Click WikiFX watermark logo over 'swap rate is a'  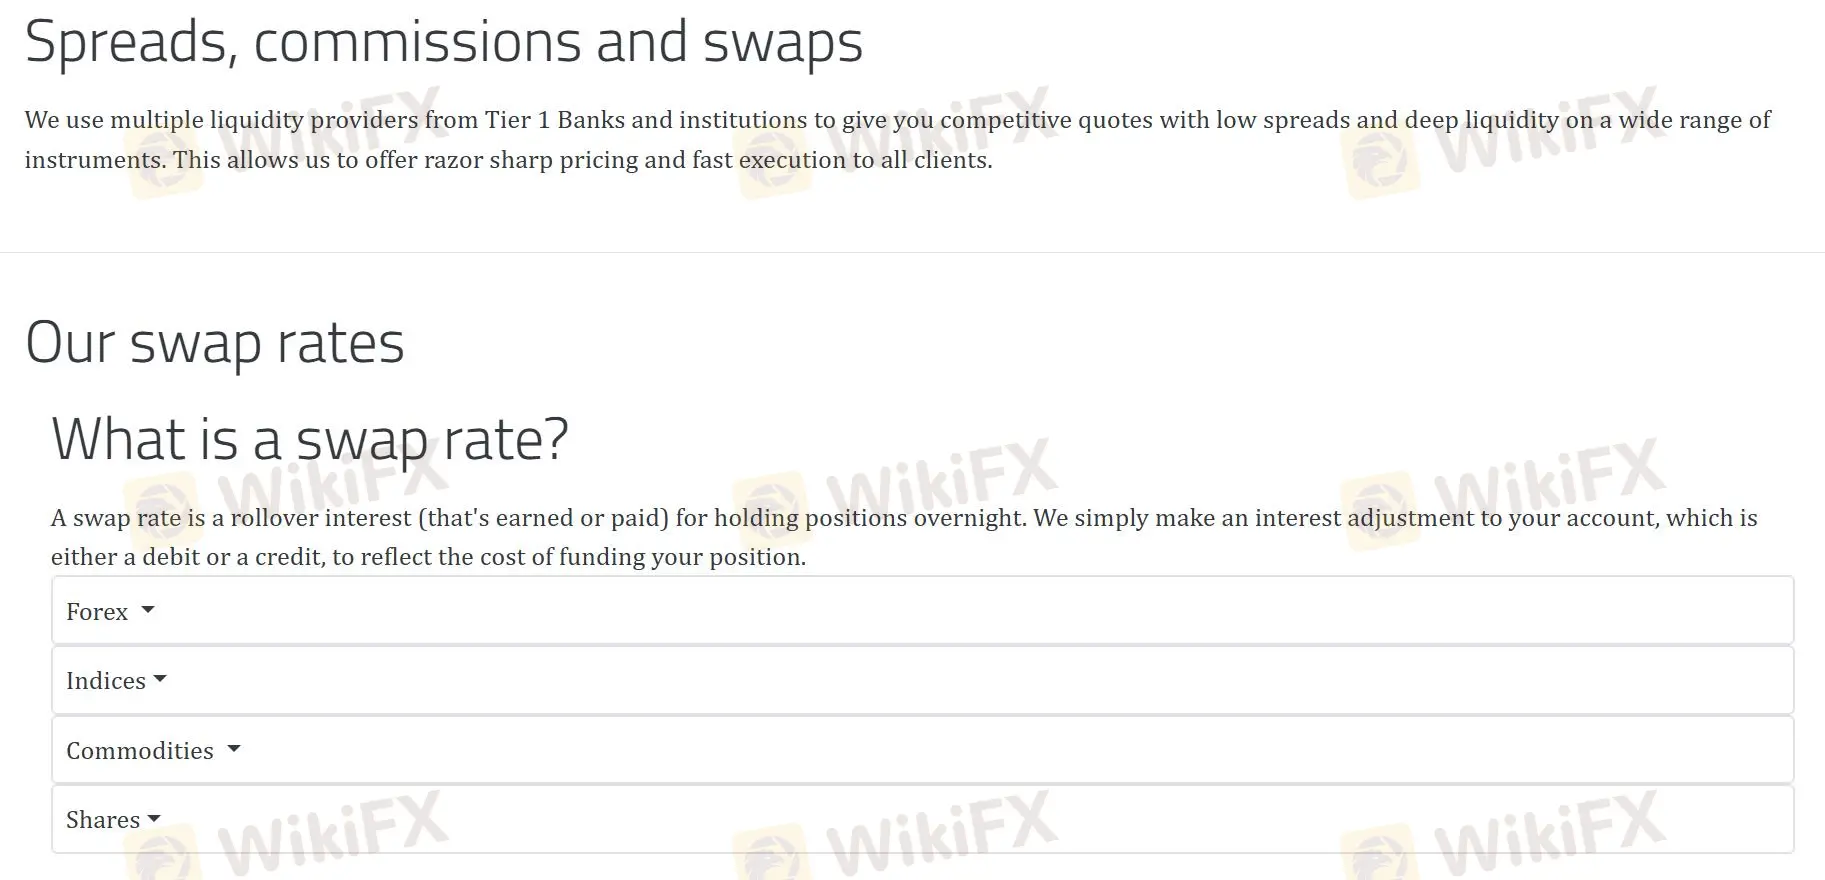coord(161,510)
